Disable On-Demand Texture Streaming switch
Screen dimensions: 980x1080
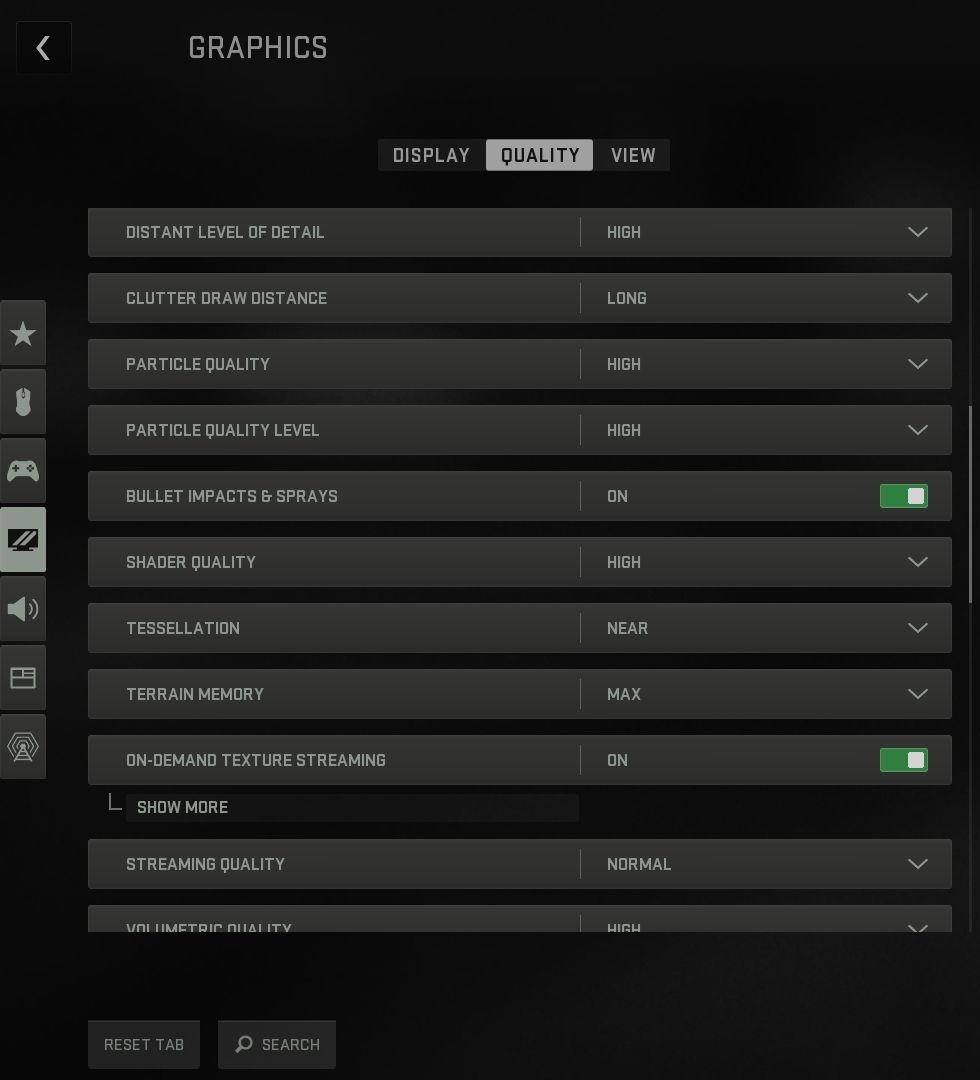pos(903,760)
